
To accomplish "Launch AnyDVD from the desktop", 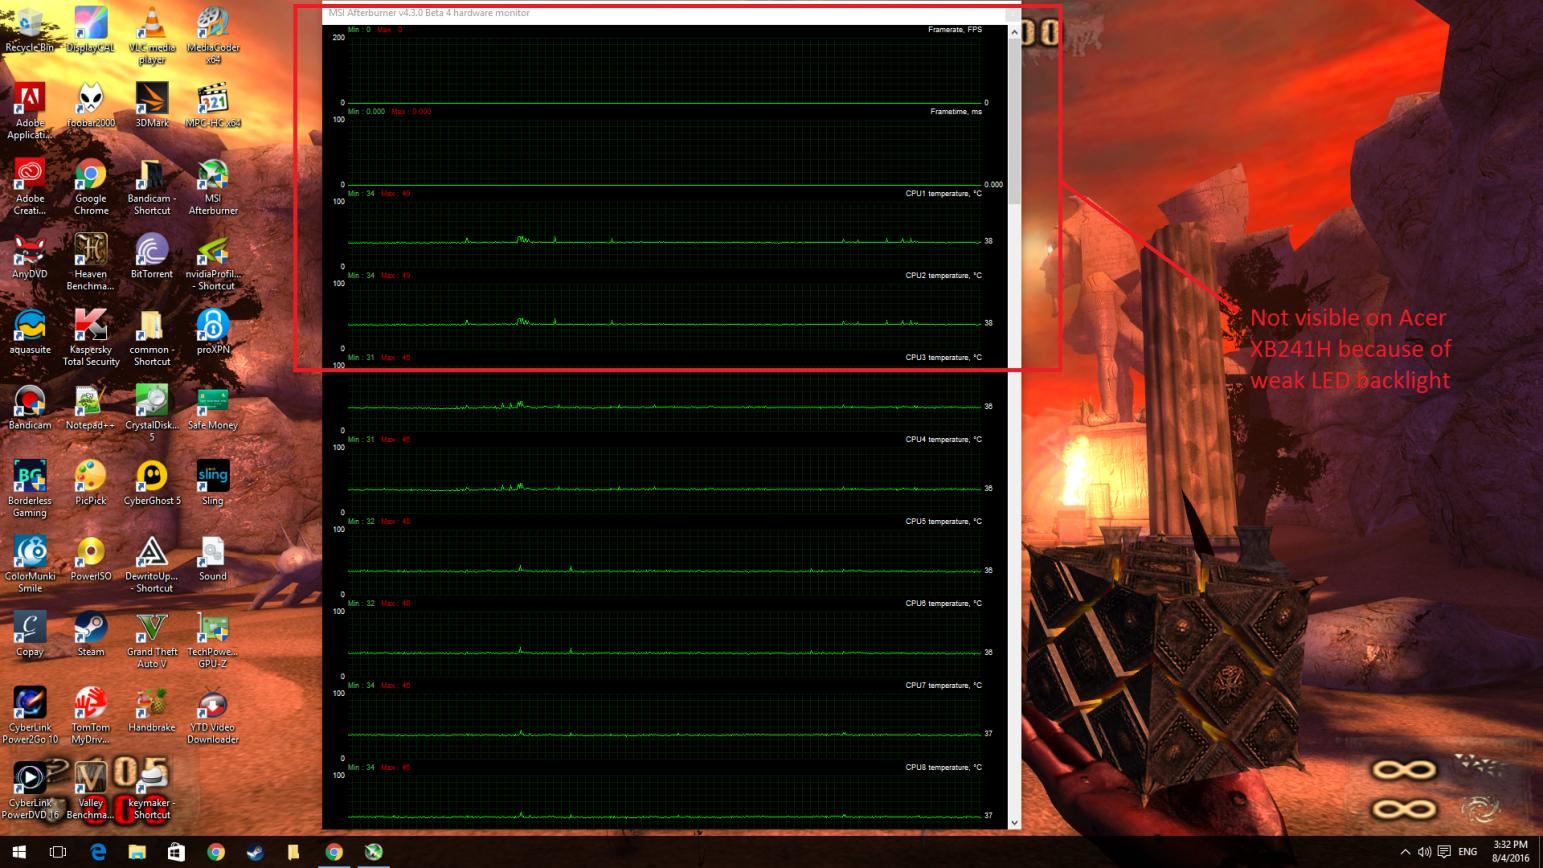I will [x=30, y=256].
